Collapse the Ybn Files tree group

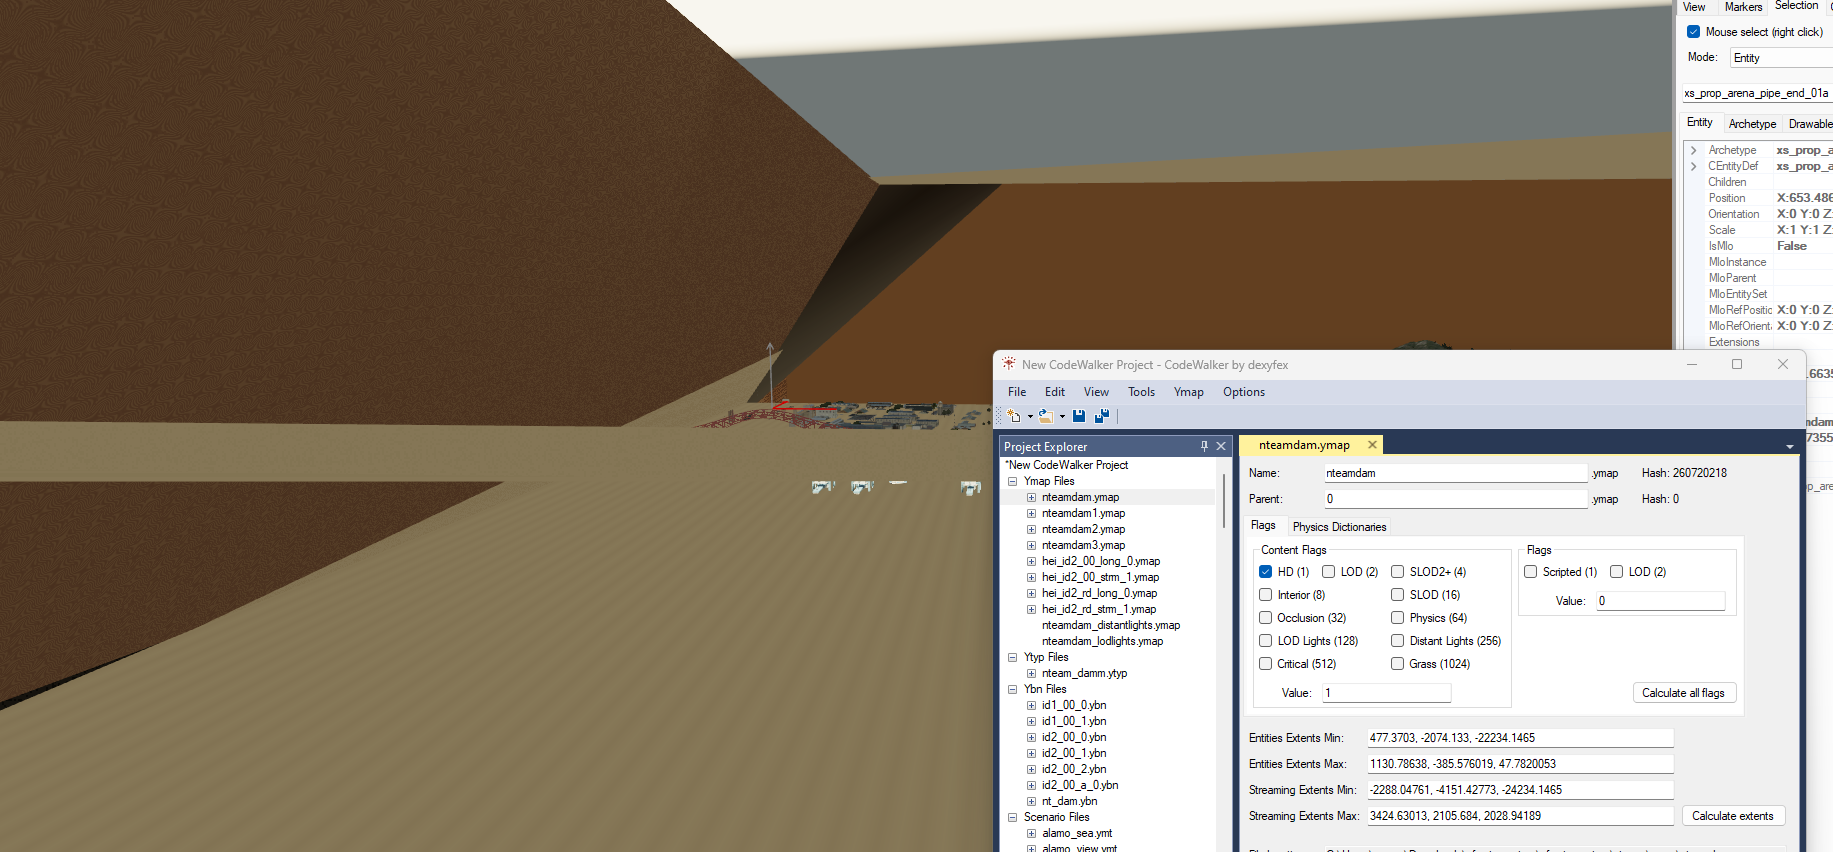point(1013,689)
